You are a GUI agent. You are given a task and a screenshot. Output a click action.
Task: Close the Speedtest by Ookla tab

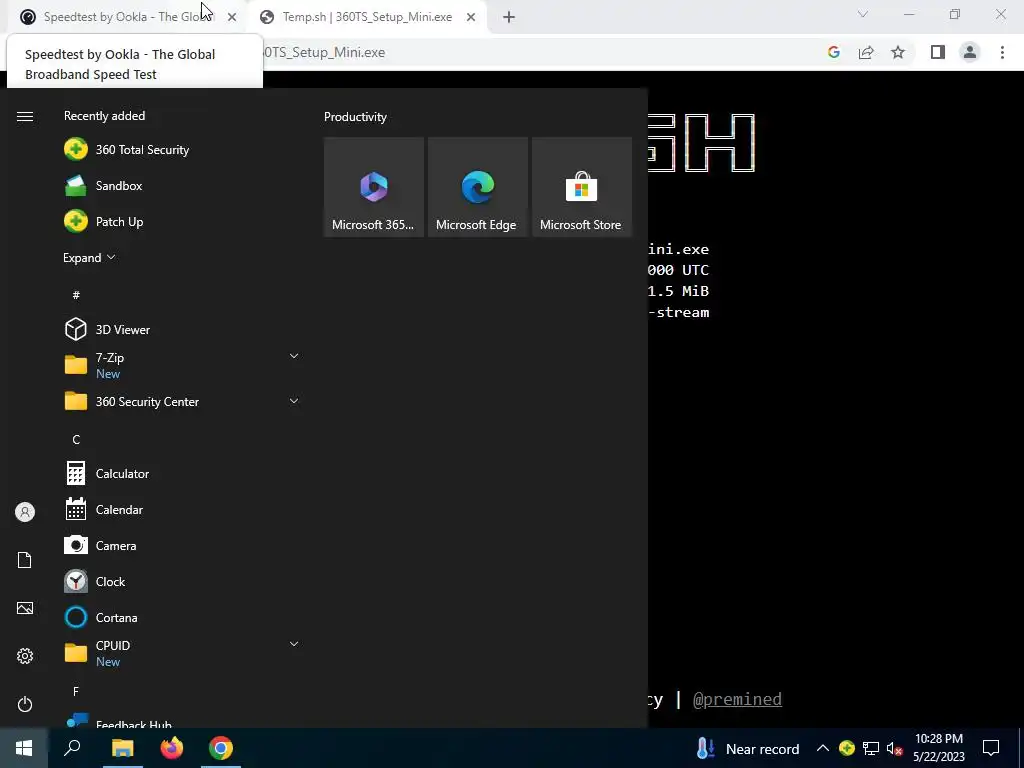pyautogui.click(x=232, y=17)
